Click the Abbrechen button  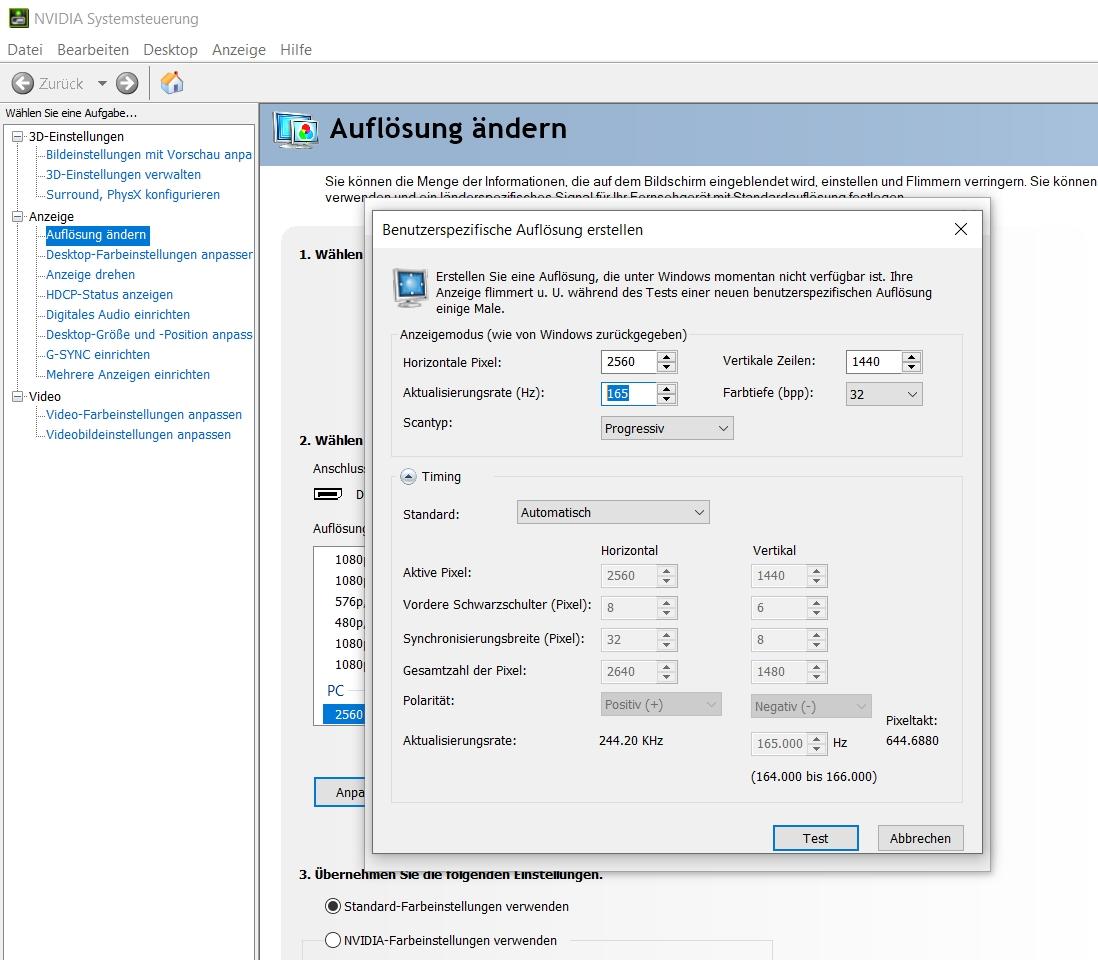pyautogui.click(x=920, y=838)
